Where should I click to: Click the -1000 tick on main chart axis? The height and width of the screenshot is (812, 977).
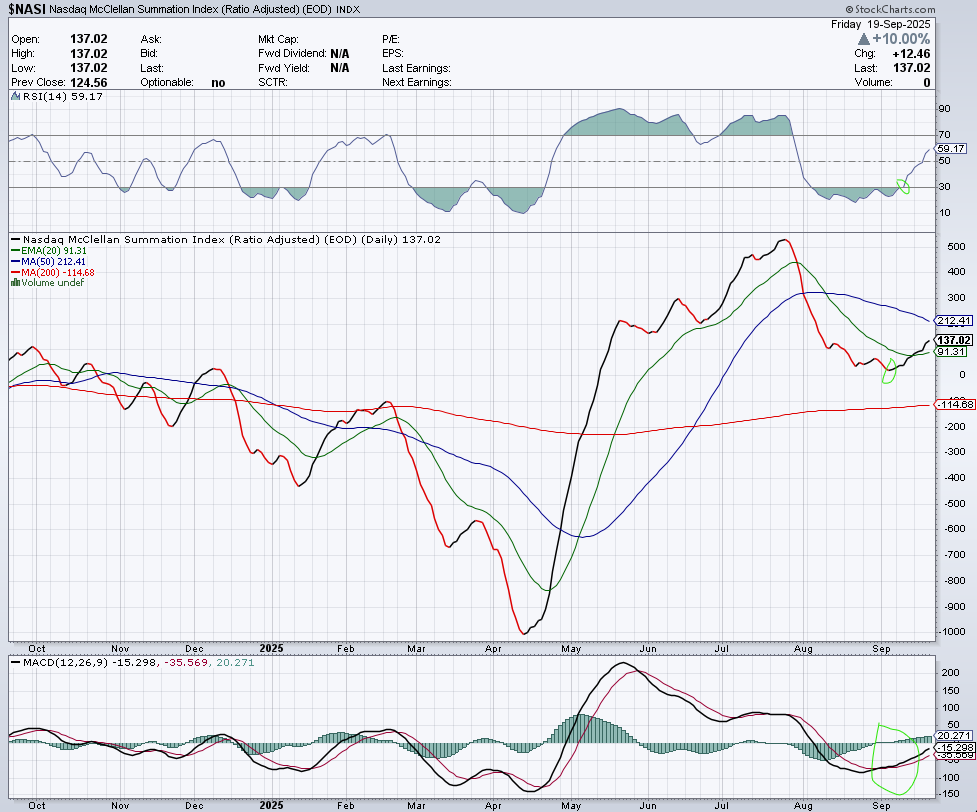[953, 632]
